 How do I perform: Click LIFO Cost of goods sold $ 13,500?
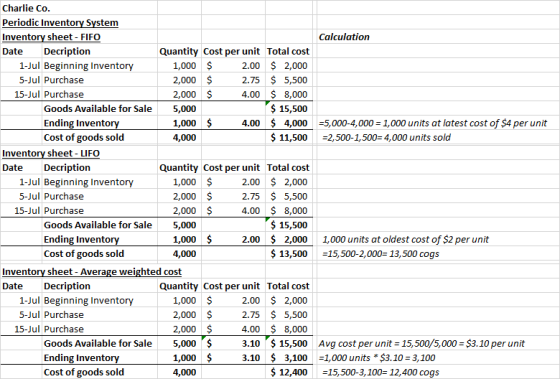click(x=289, y=254)
